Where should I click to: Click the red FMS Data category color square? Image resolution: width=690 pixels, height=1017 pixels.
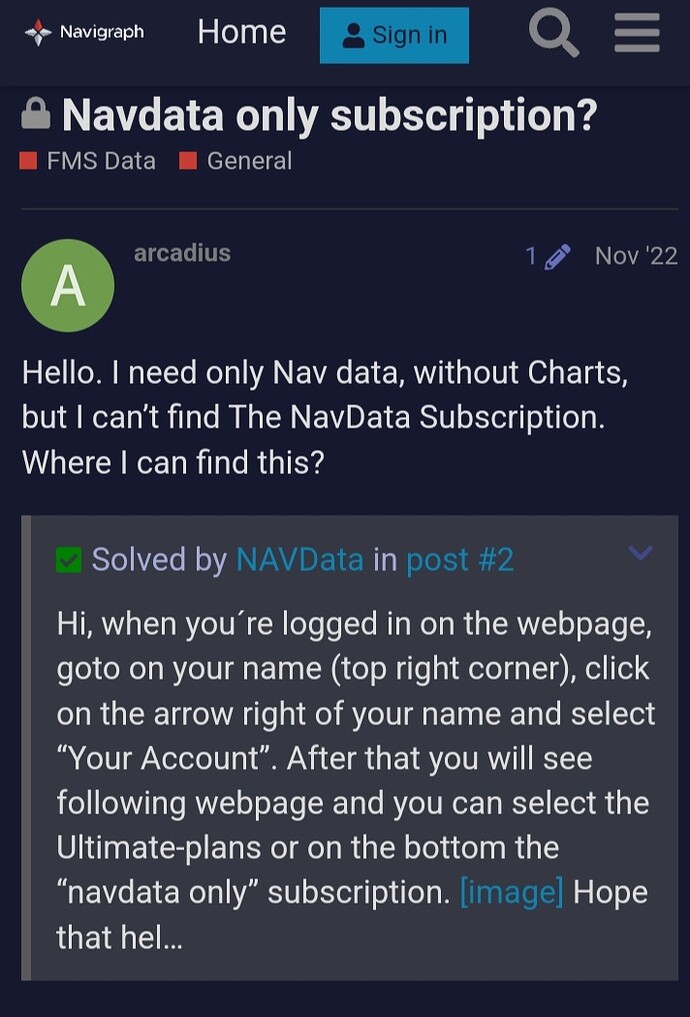pos(31,159)
